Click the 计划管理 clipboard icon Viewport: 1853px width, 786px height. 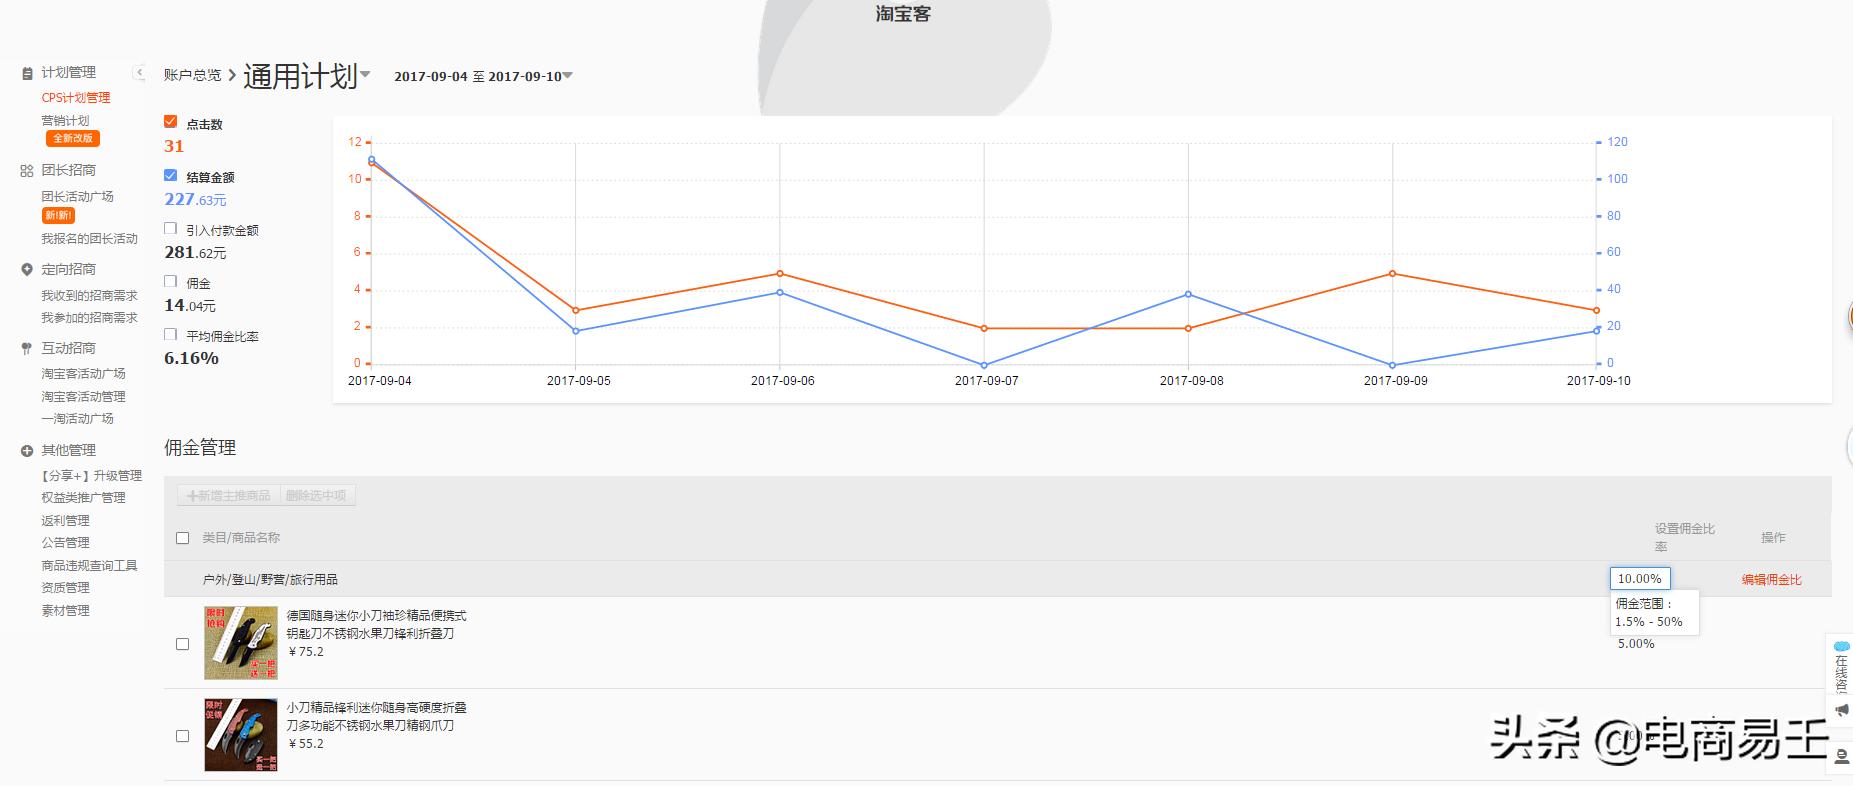pos(27,73)
